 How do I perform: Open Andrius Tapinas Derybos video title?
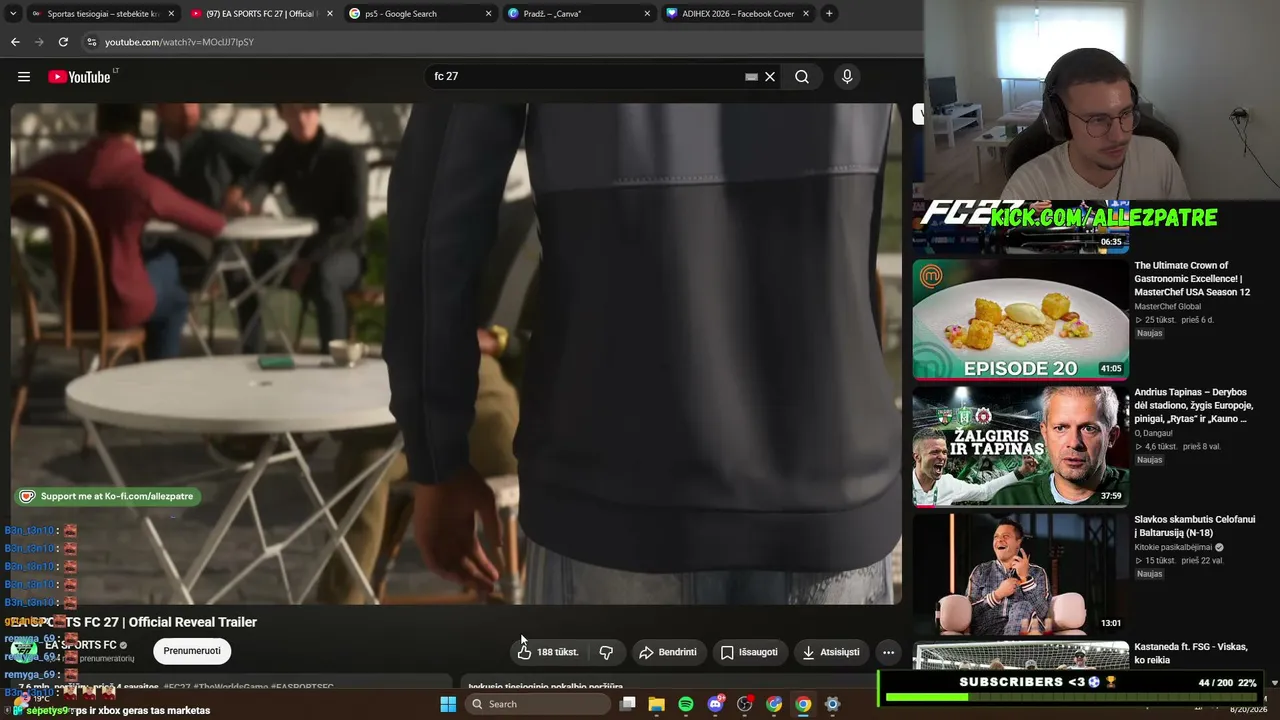tap(1193, 405)
